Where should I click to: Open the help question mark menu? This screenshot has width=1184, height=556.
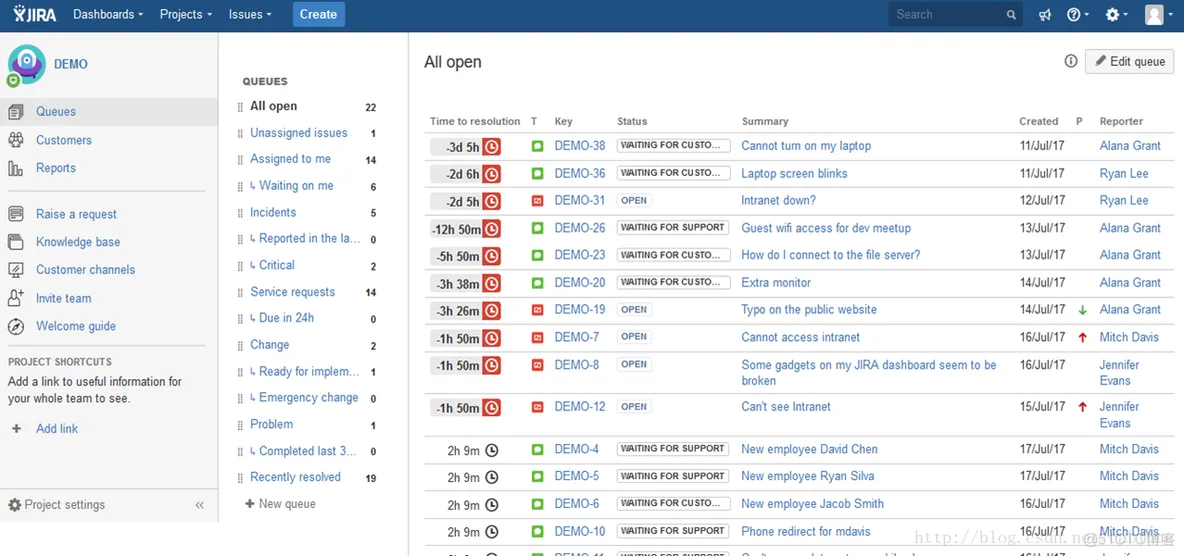tap(1078, 14)
